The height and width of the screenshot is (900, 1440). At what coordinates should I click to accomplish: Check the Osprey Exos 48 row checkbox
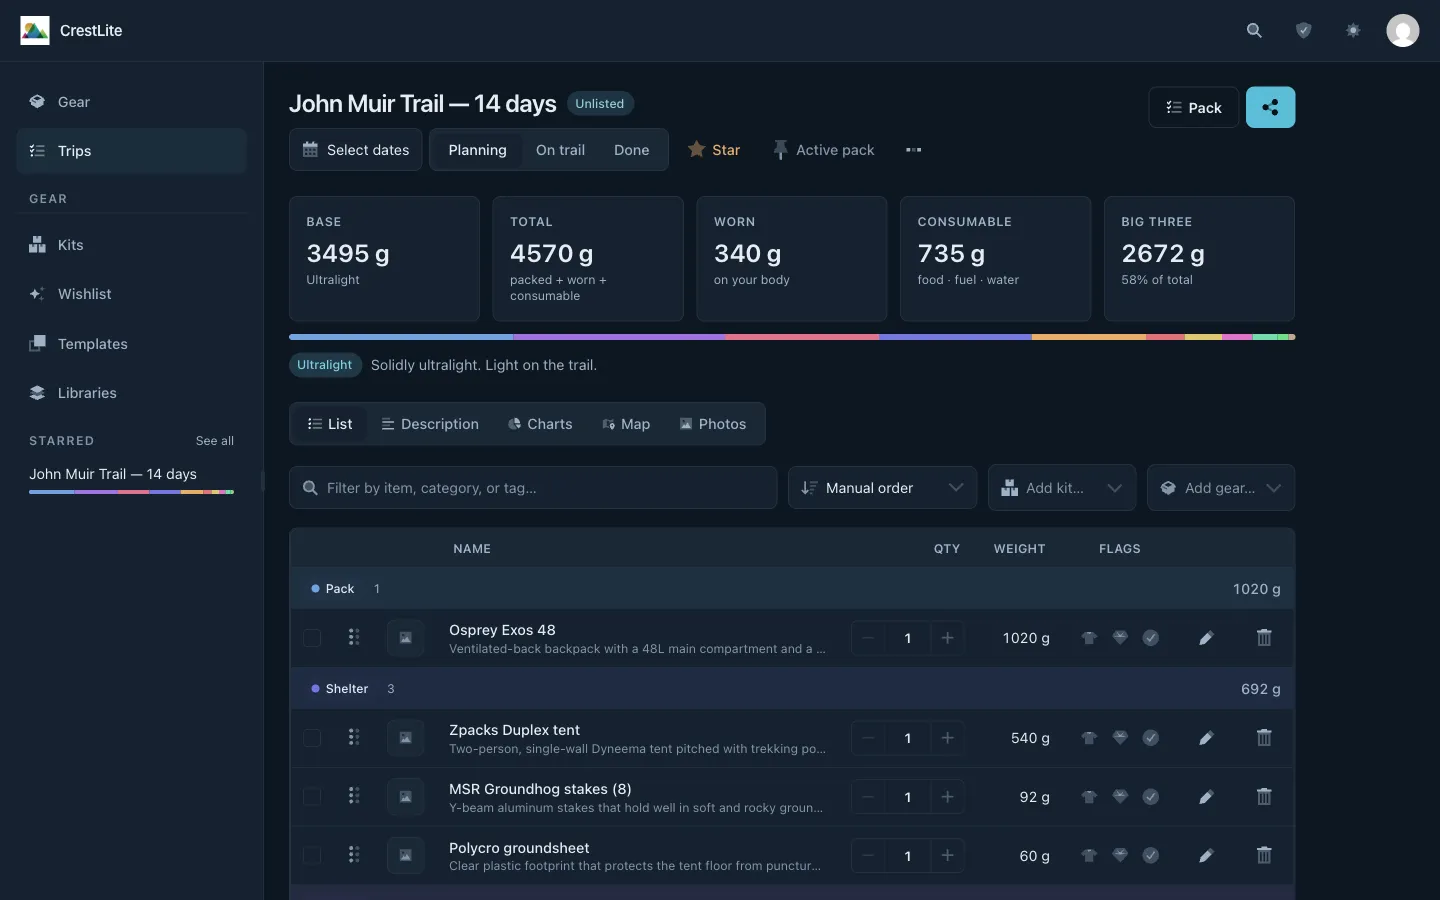tap(312, 638)
